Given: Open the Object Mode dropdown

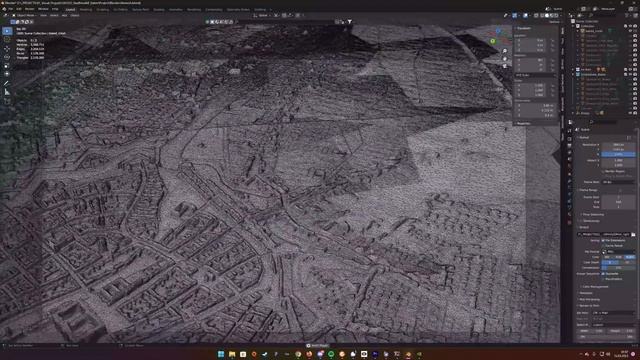Looking at the screenshot, I should point(25,16).
